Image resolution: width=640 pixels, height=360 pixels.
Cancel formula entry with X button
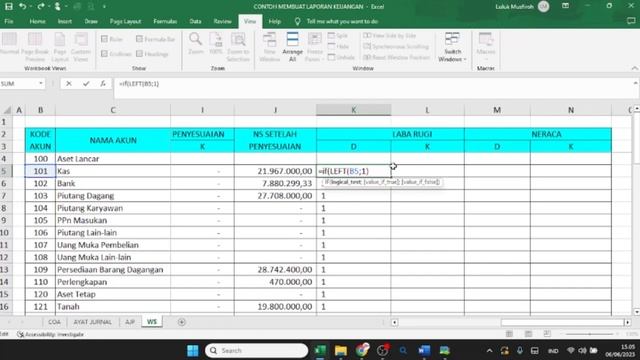pos(69,84)
